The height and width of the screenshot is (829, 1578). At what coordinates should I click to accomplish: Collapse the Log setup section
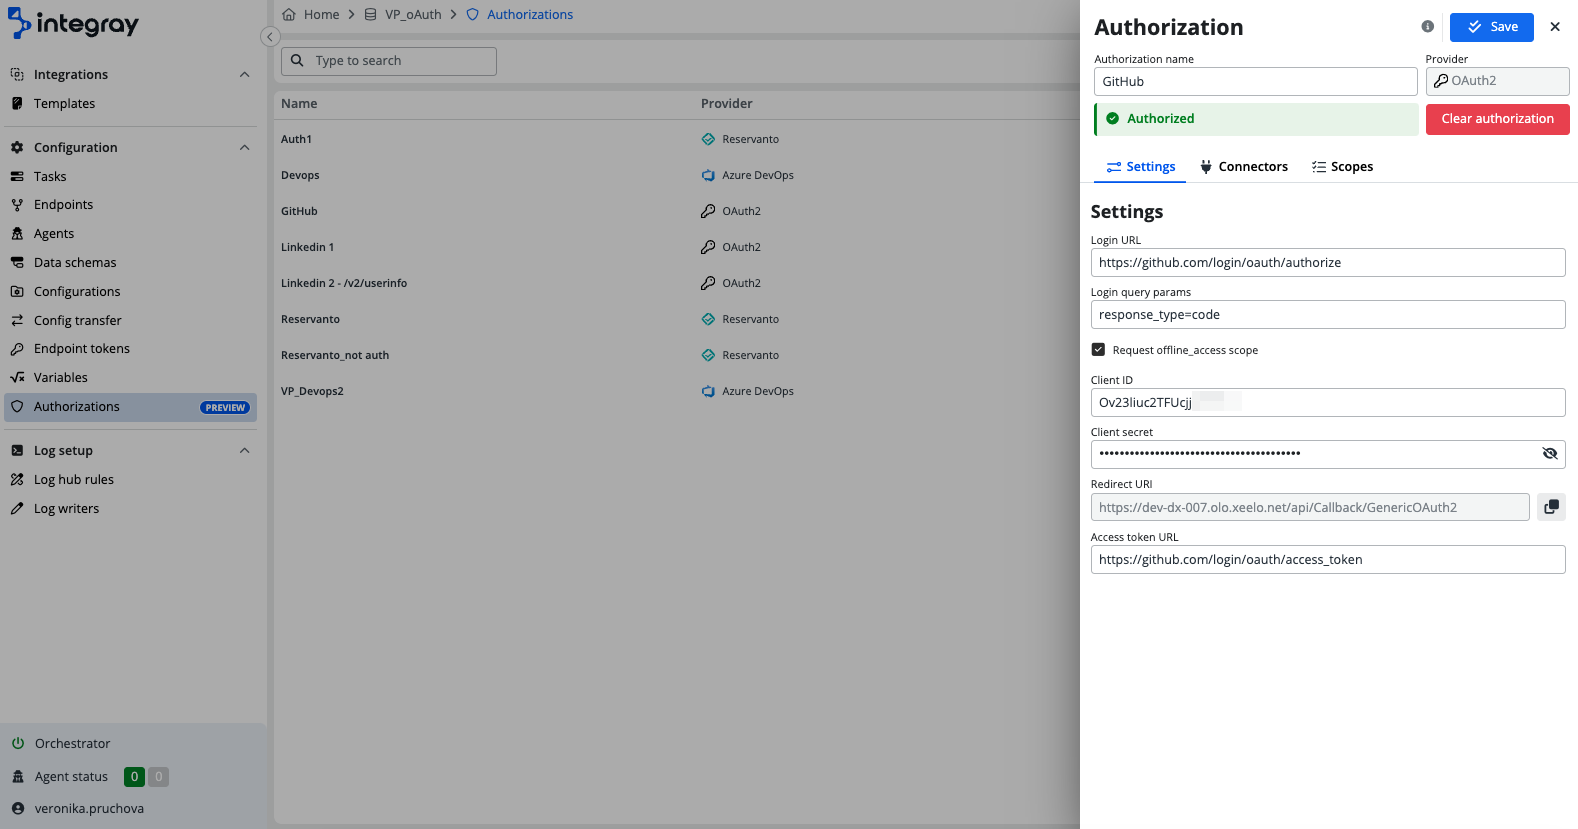[x=245, y=451]
